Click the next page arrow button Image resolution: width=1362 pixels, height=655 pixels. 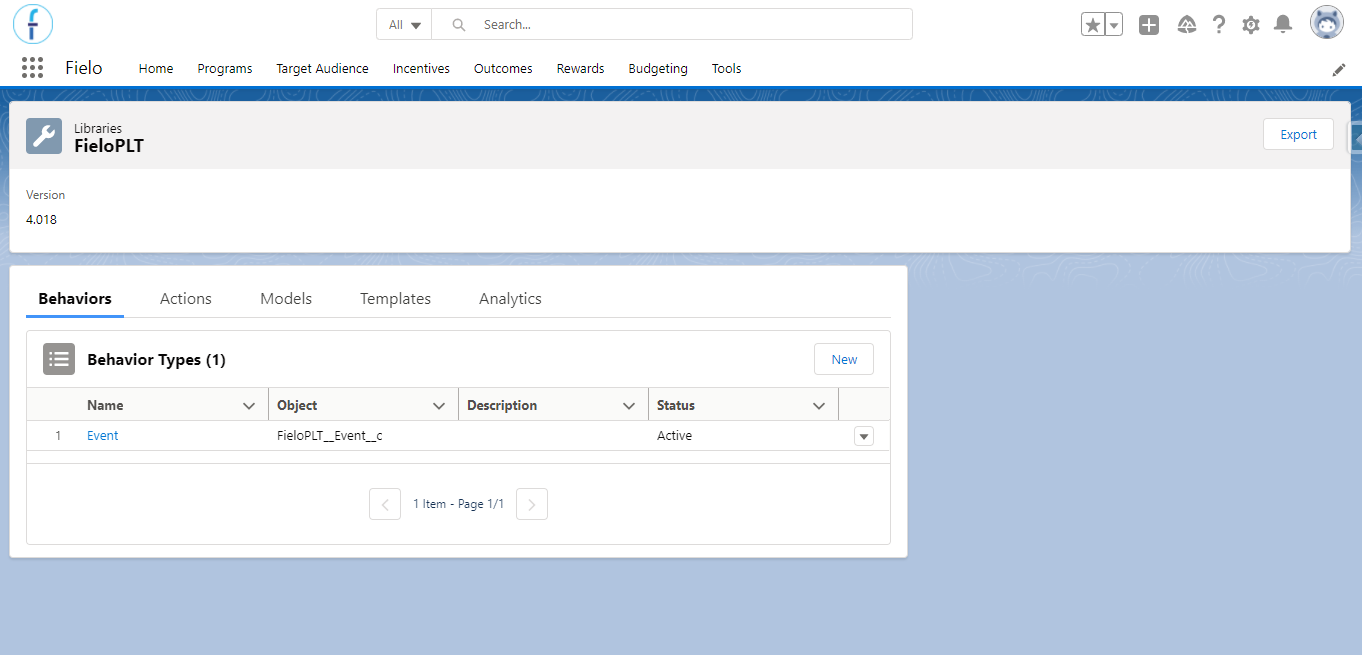tap(532, 504)
